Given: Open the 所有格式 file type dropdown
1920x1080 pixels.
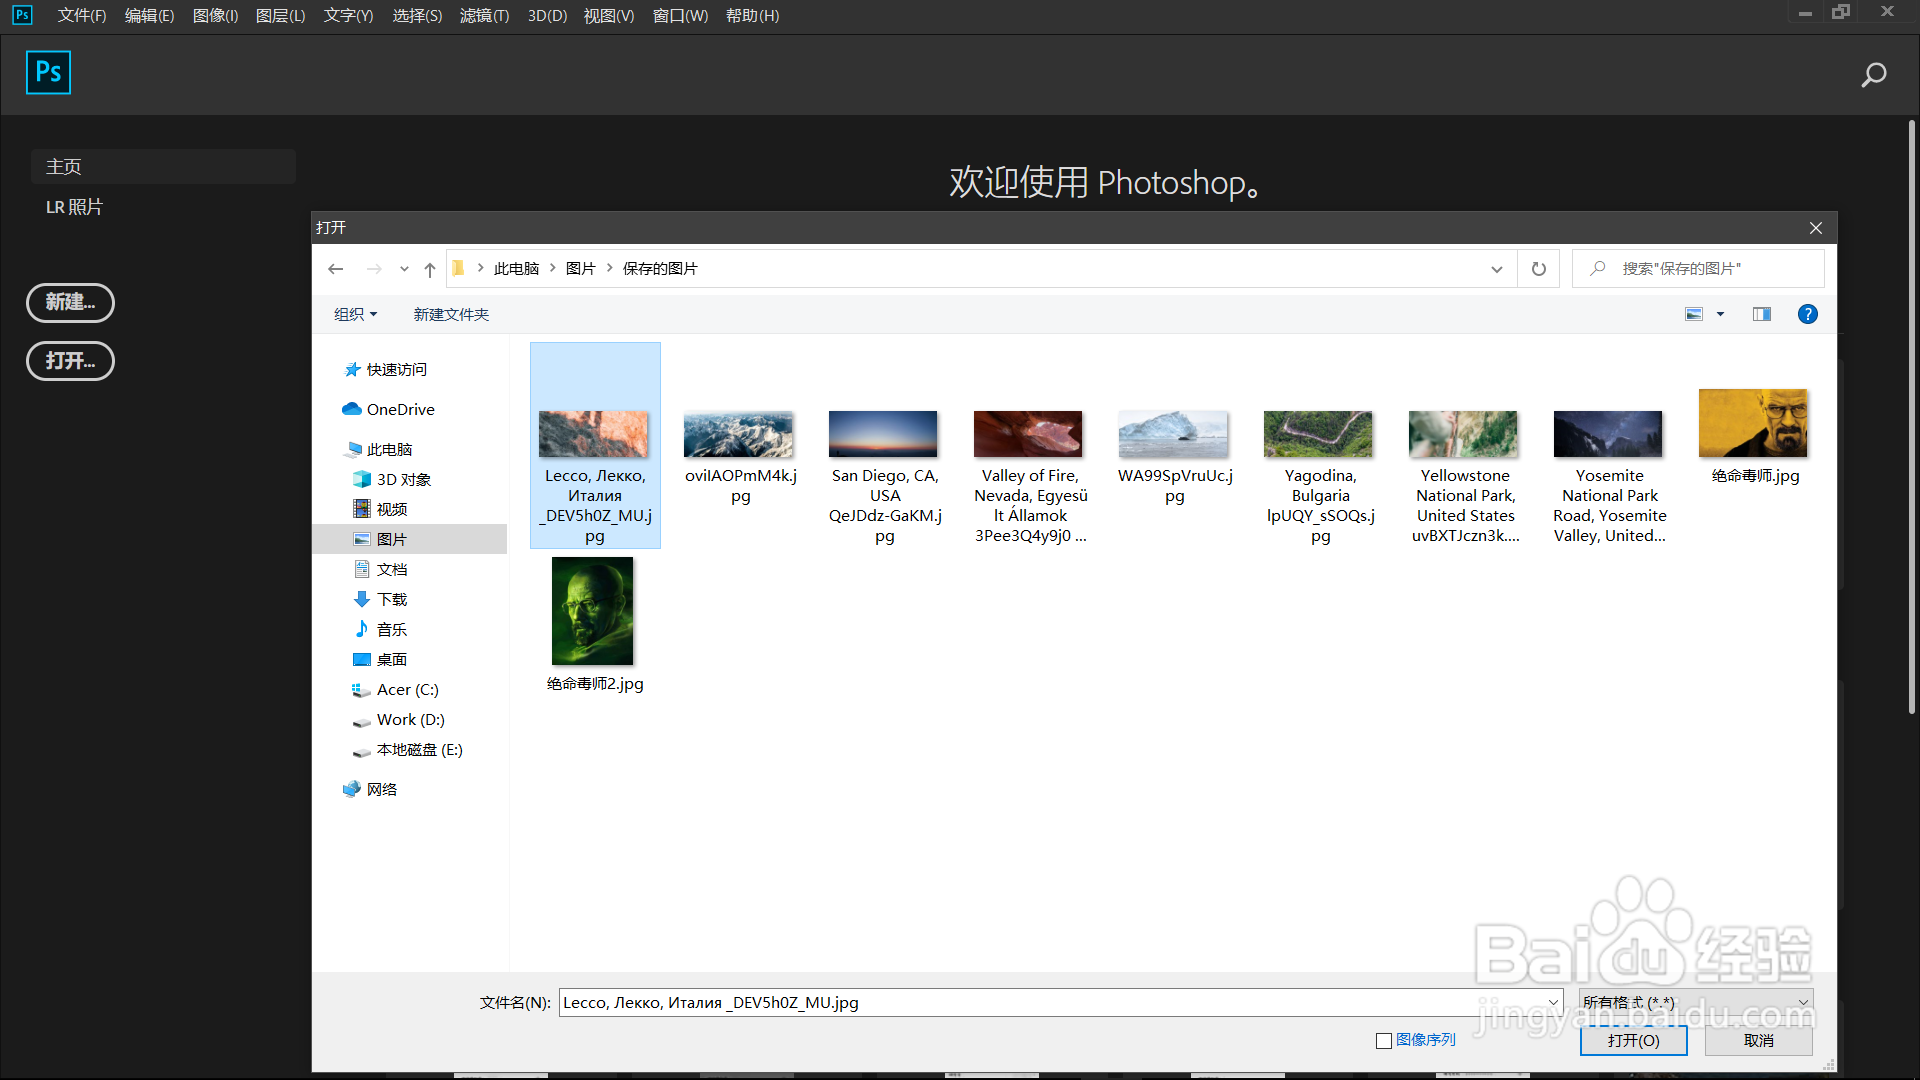Looking at the screenshot, I should 1696,1002.
